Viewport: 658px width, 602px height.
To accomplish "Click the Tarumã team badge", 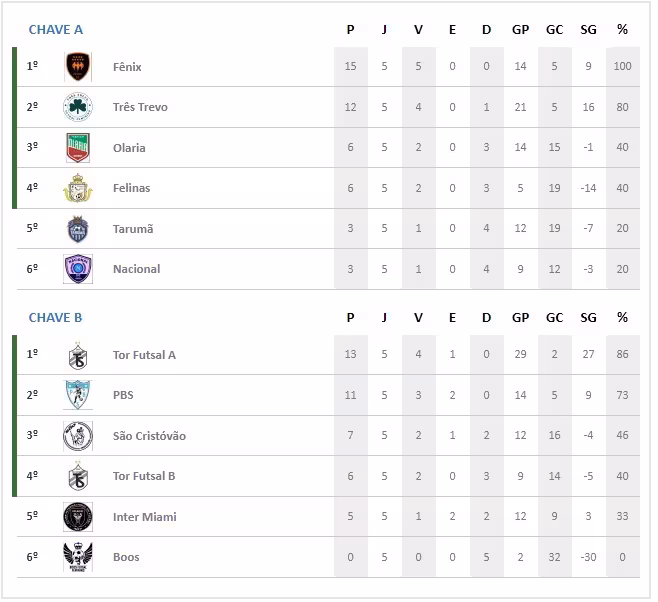I will [x=78, y=229].
